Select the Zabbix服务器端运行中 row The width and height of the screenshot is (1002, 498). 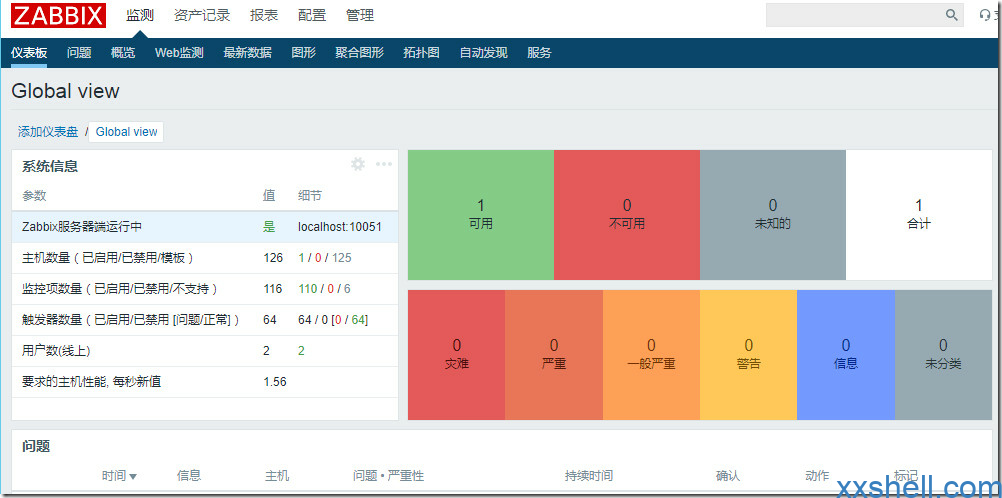click(204, 227)
